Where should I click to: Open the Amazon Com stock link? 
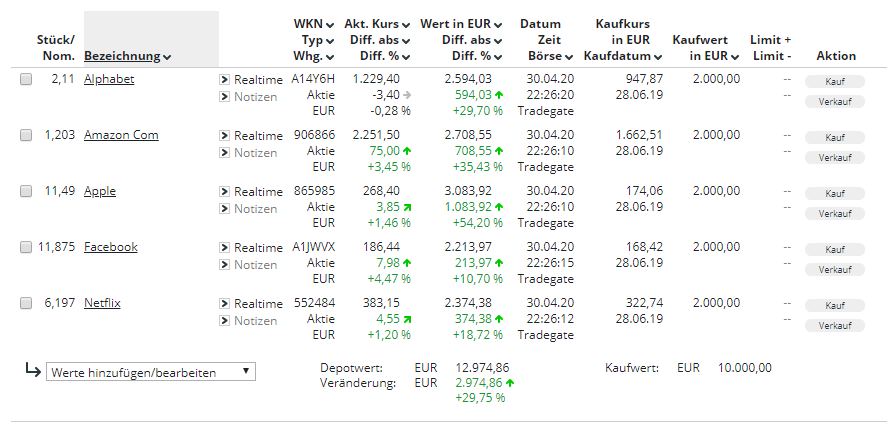121,135
